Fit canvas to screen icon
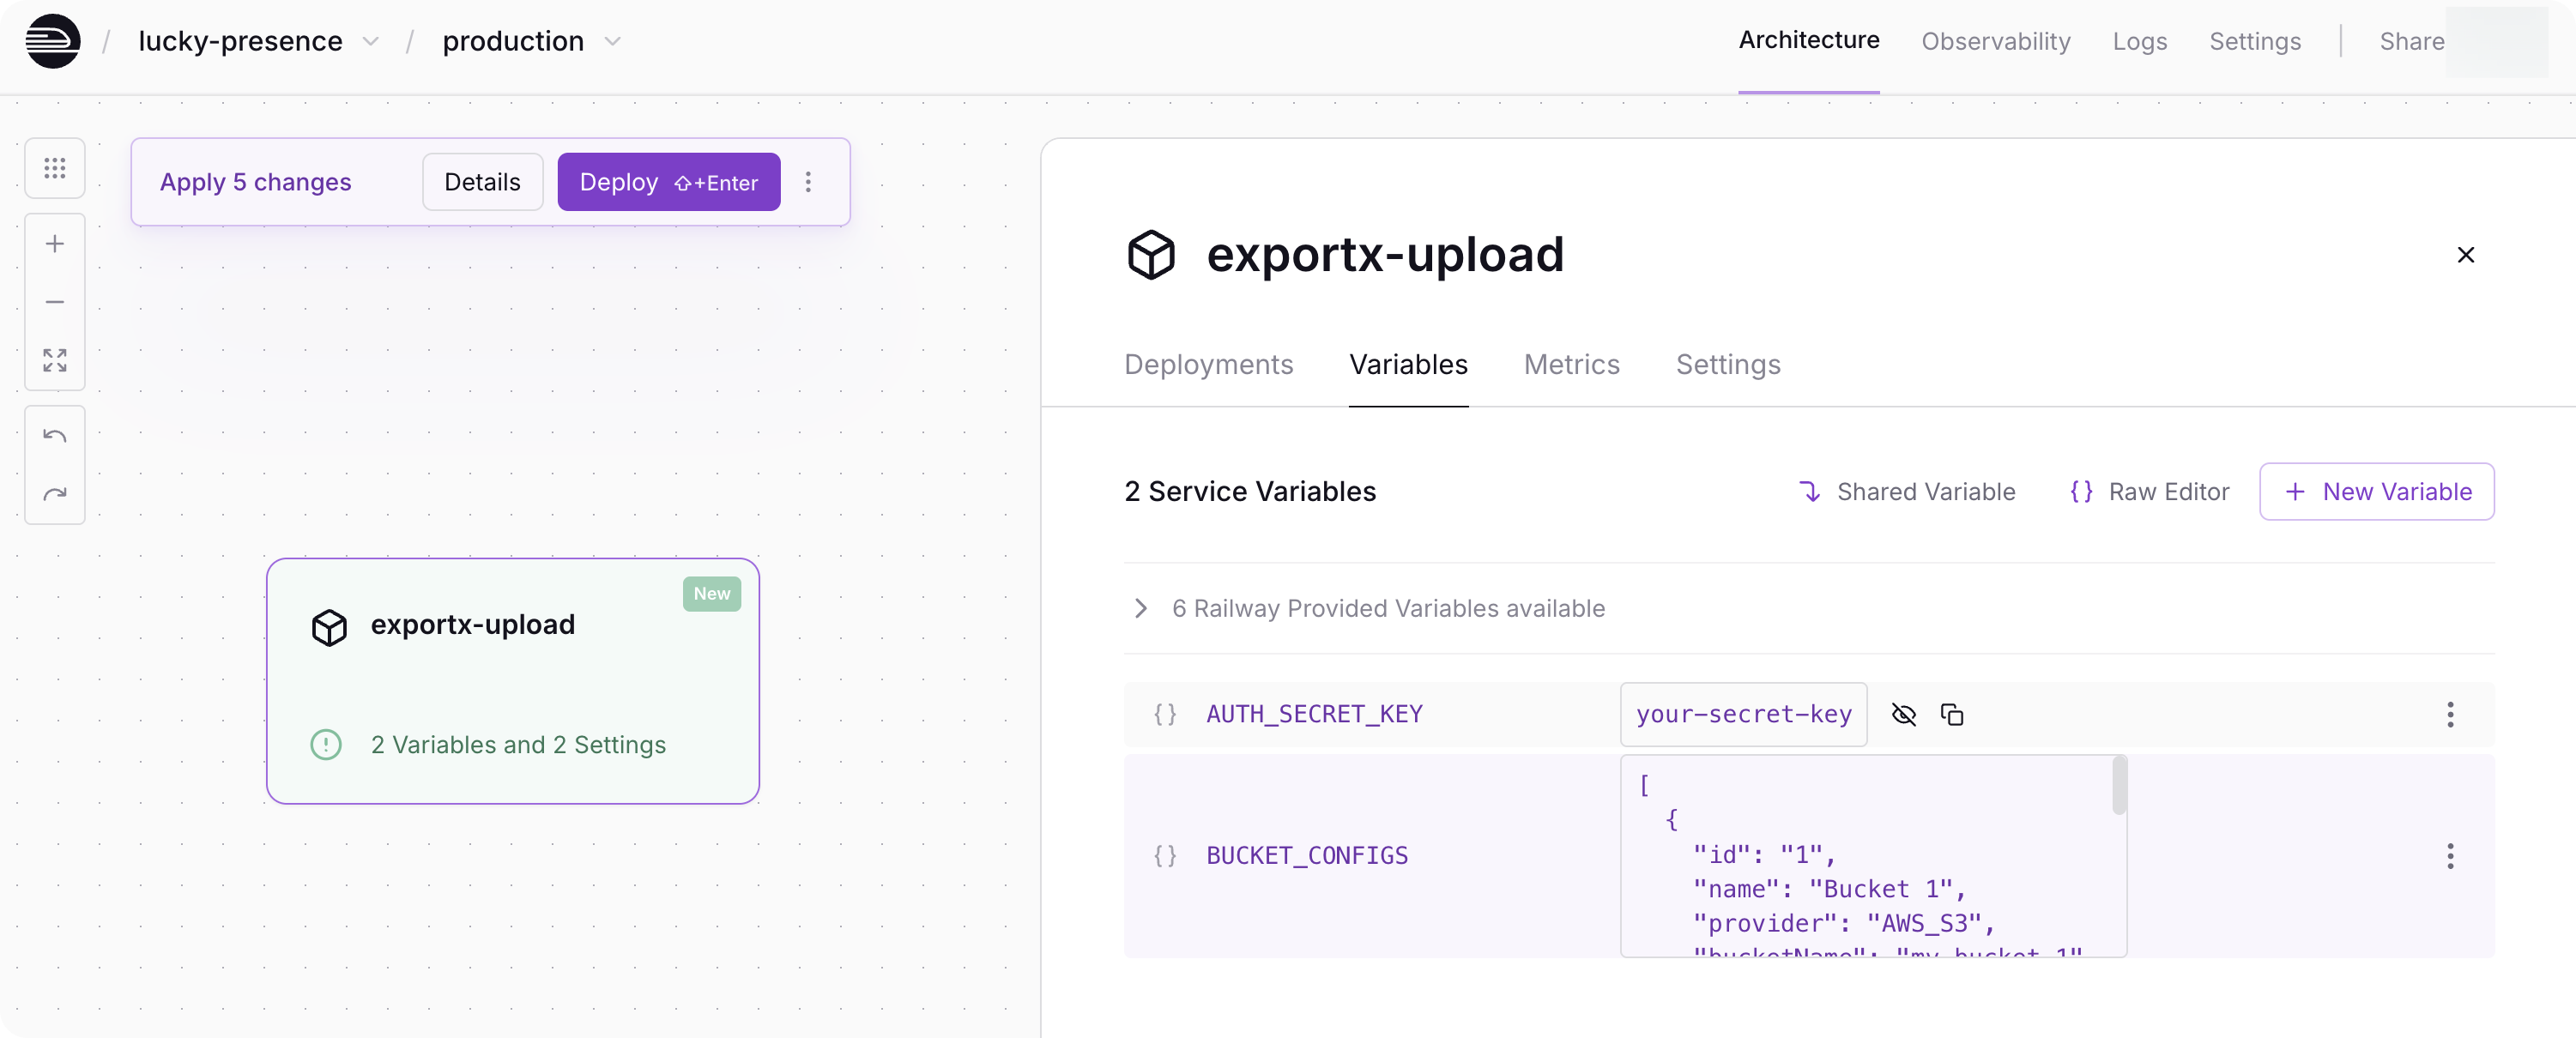The image size is (2576, 1038). pos(55,360)
